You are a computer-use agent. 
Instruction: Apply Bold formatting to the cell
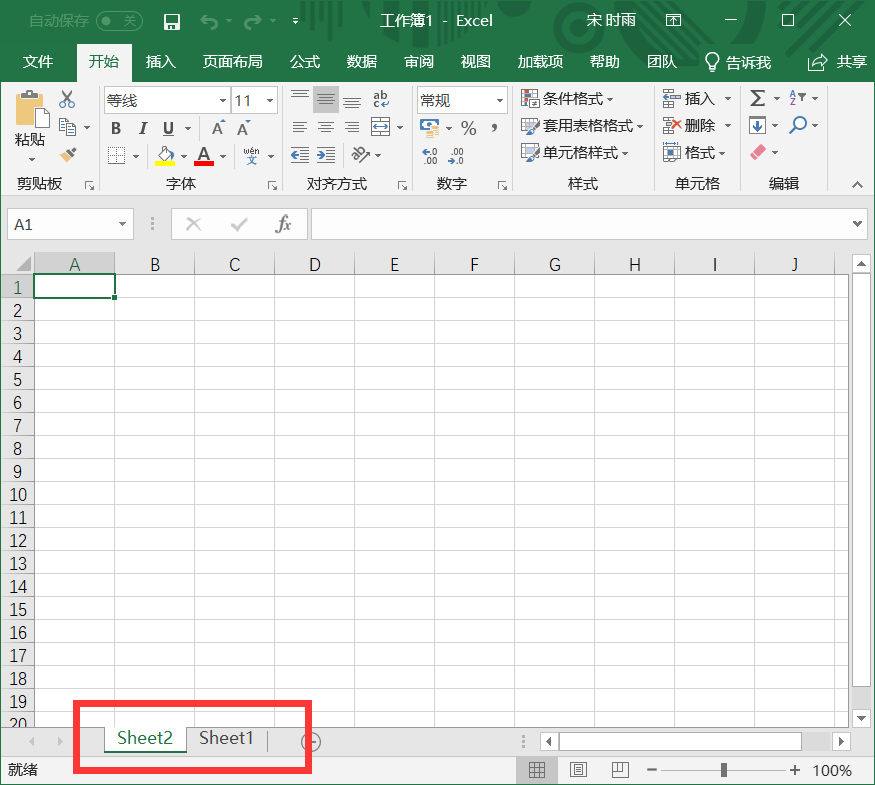(116, 128)
